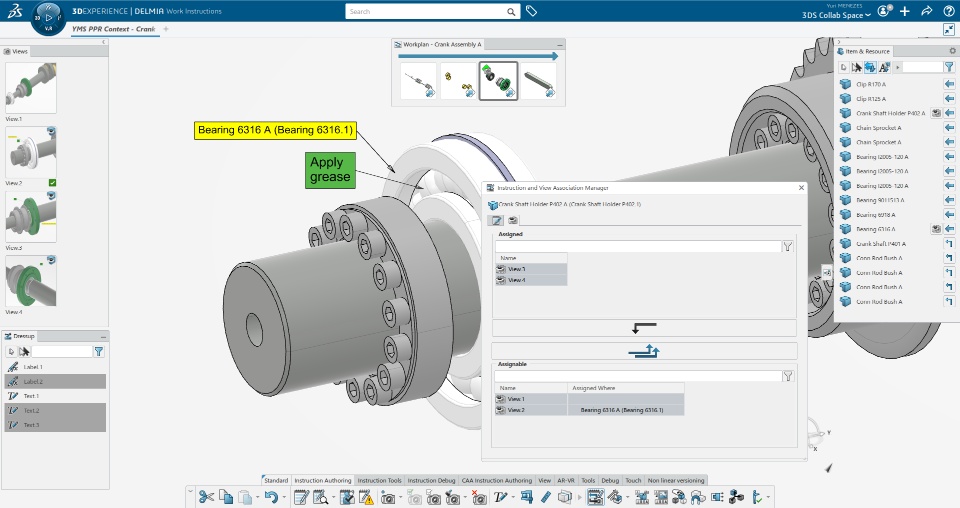Viewport: 960px width, 508px height.
Task: Open a new tab with the plus beside YMS PPR Context
Action: point(166,29)
